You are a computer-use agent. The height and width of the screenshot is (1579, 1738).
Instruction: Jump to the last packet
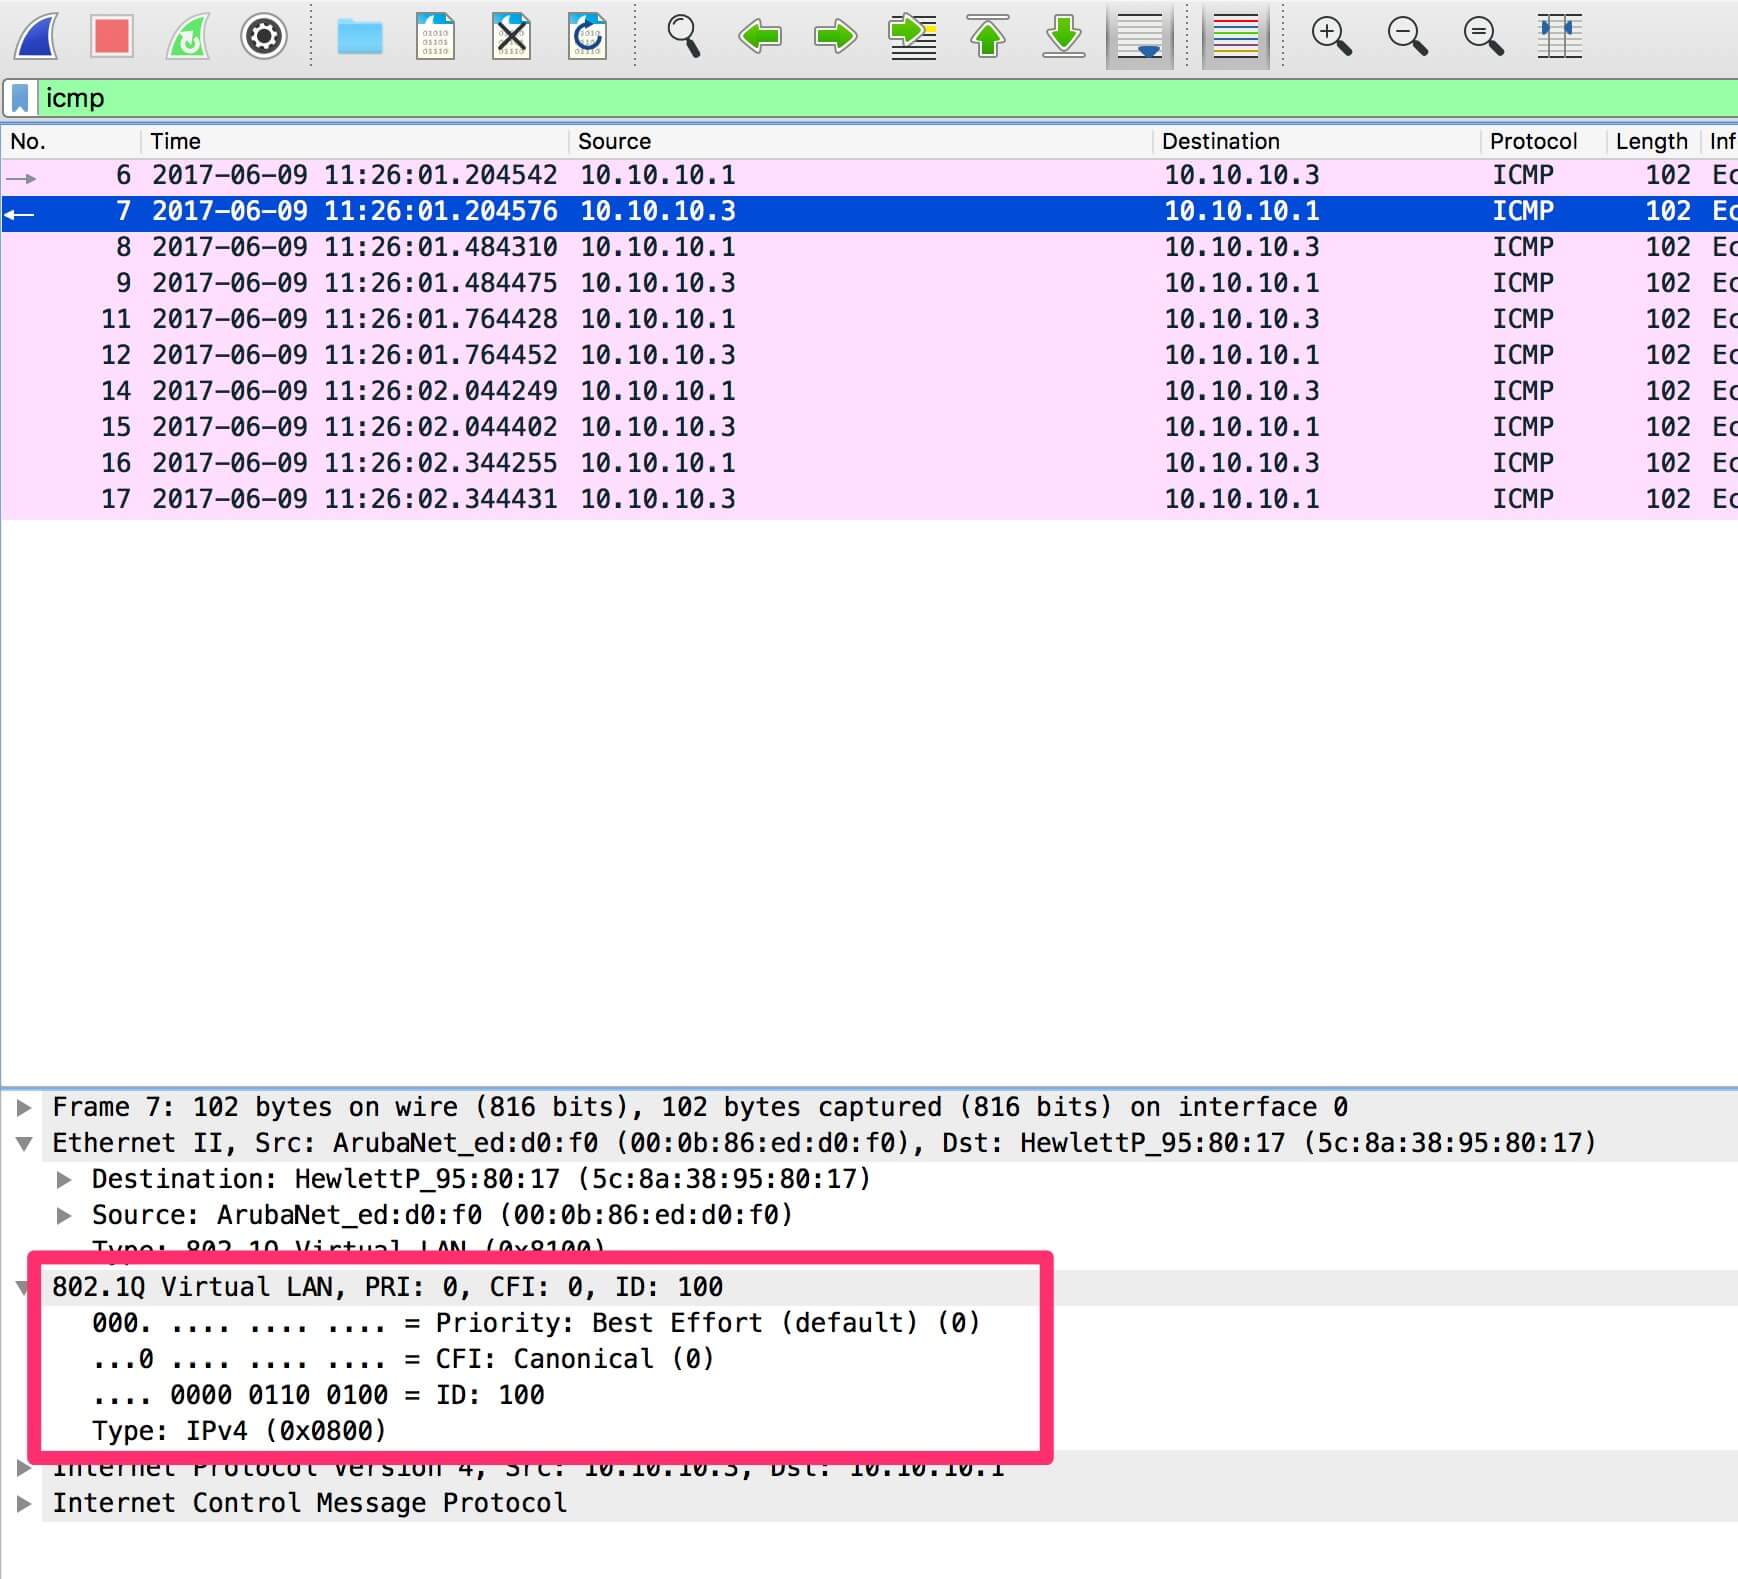1064,35
